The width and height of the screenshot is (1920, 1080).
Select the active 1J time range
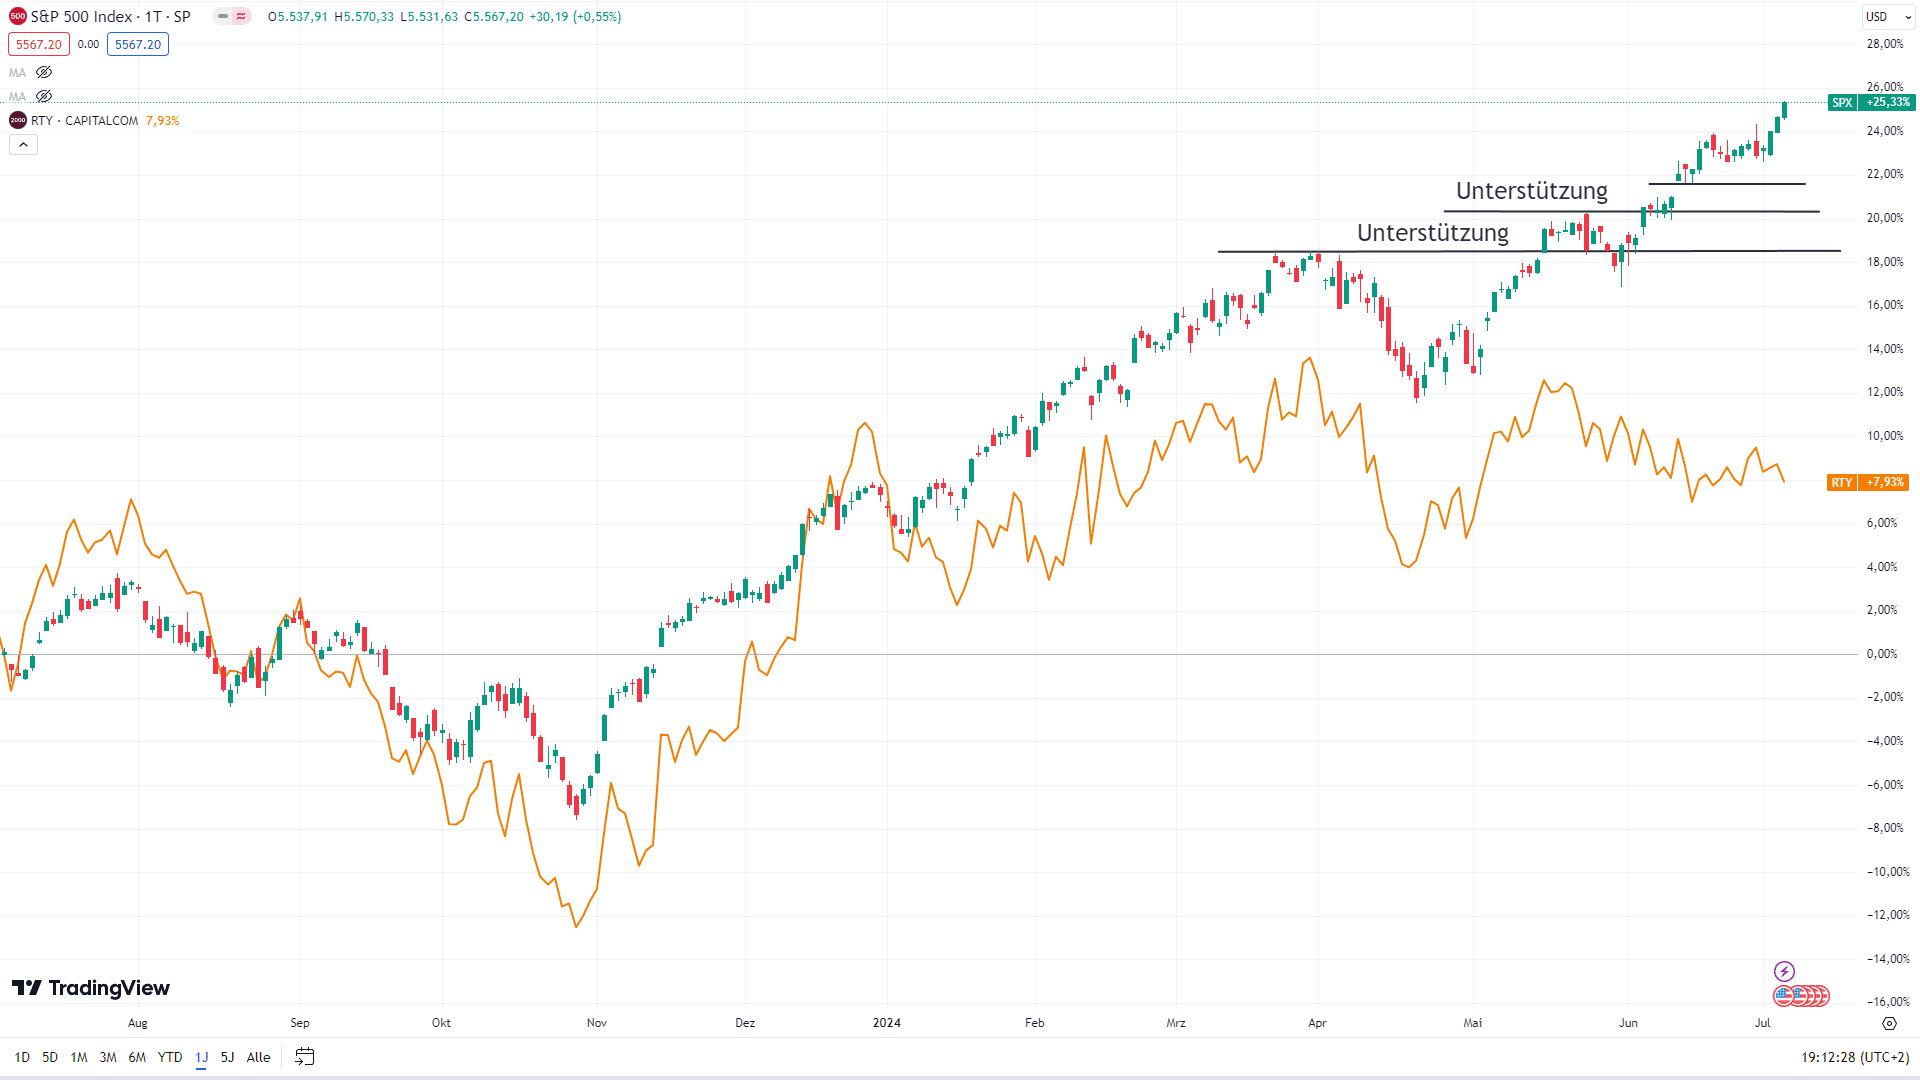[x=202, y=1057]
